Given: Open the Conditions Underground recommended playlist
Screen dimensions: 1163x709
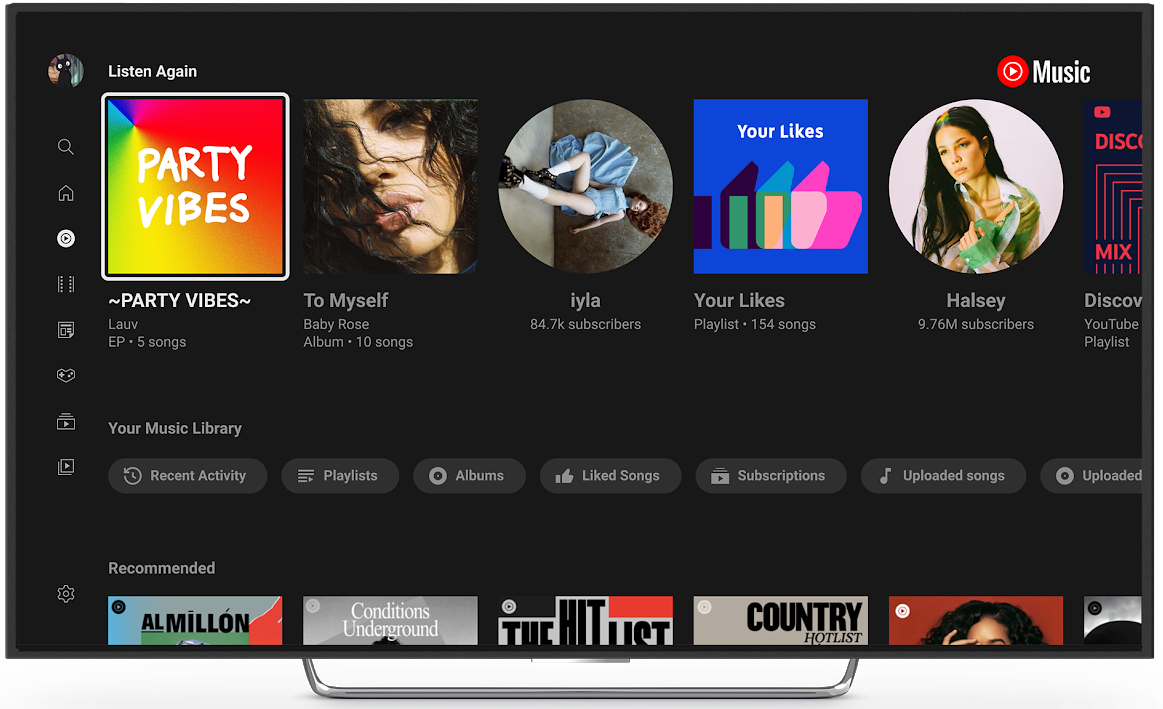Looking at the screenshot, I should point(390,620).
